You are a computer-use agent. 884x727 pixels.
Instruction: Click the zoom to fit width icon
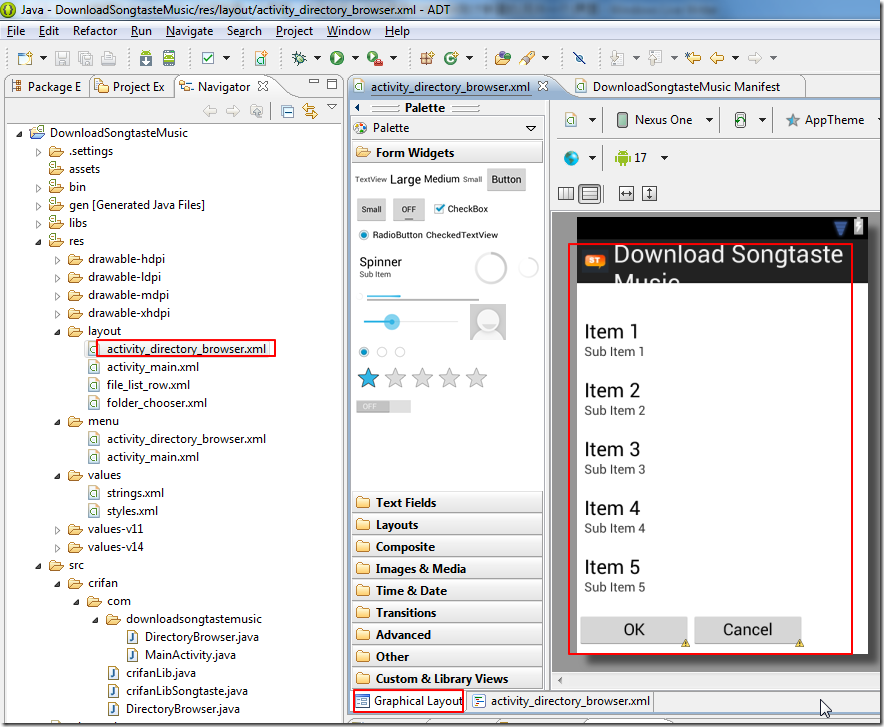tap(627, 193)
